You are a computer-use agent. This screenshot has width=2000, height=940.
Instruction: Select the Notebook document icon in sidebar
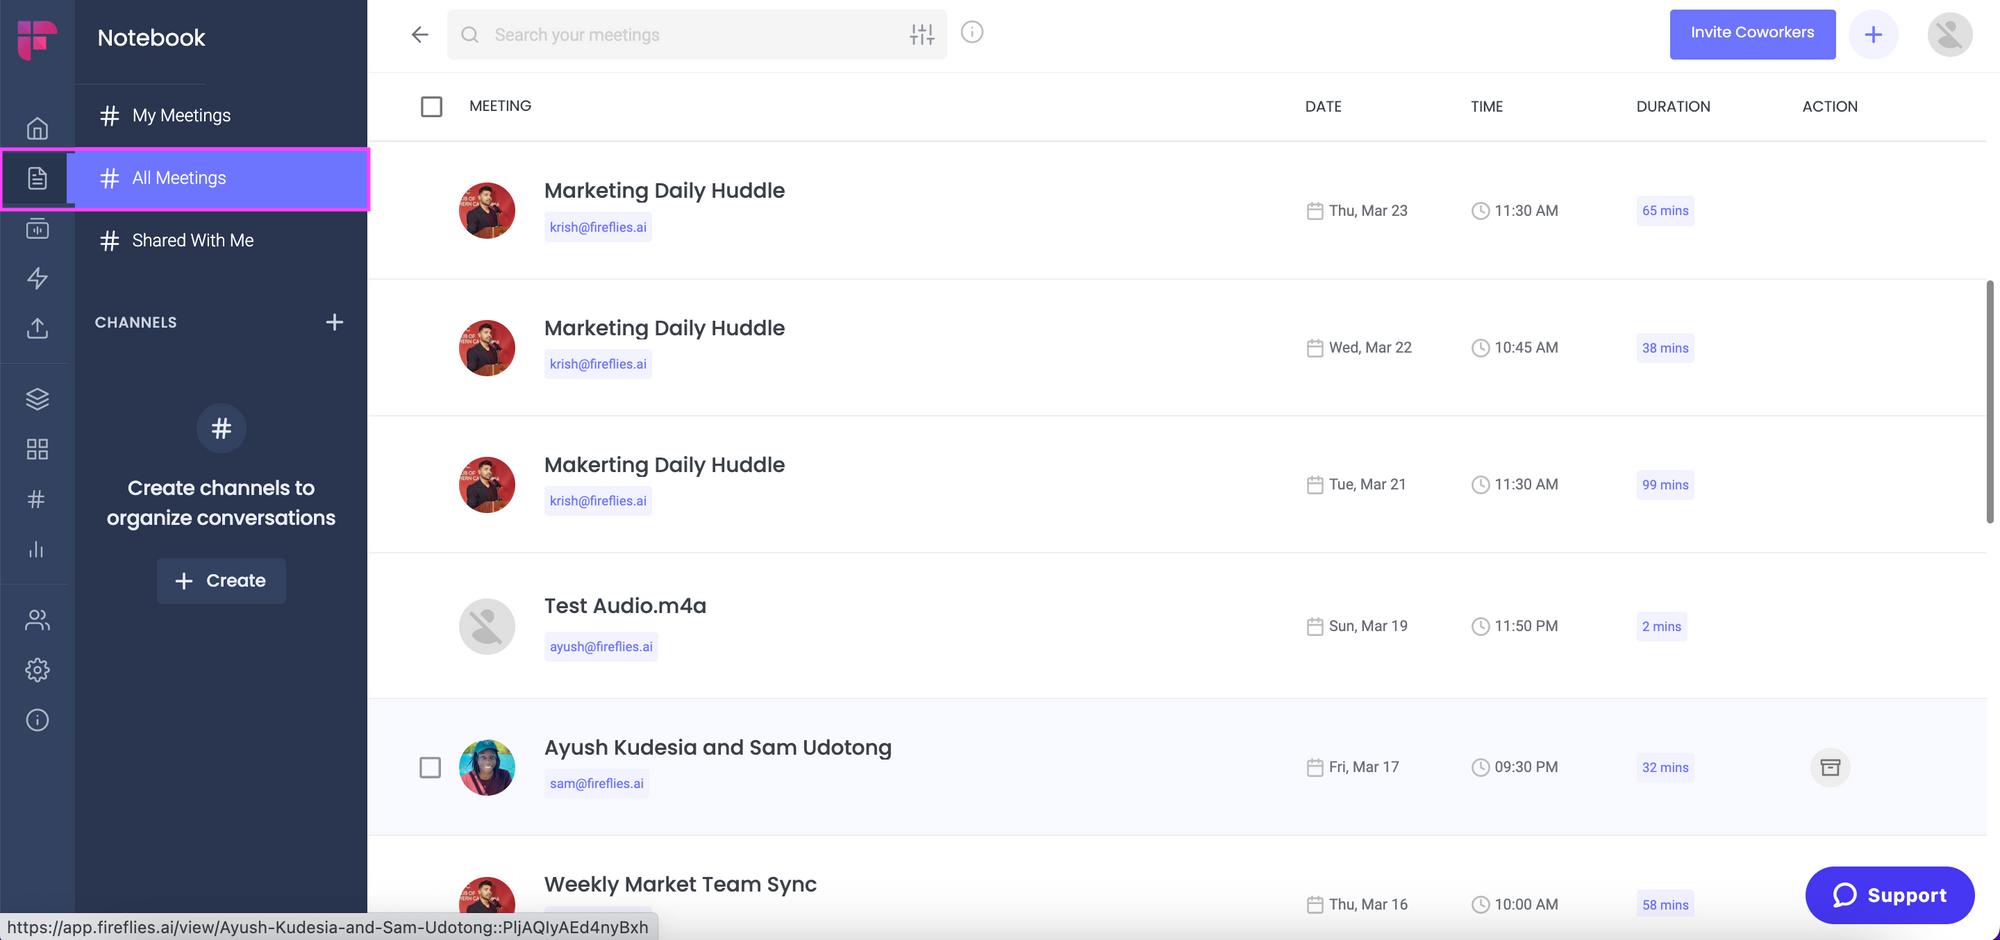(37, 178)
